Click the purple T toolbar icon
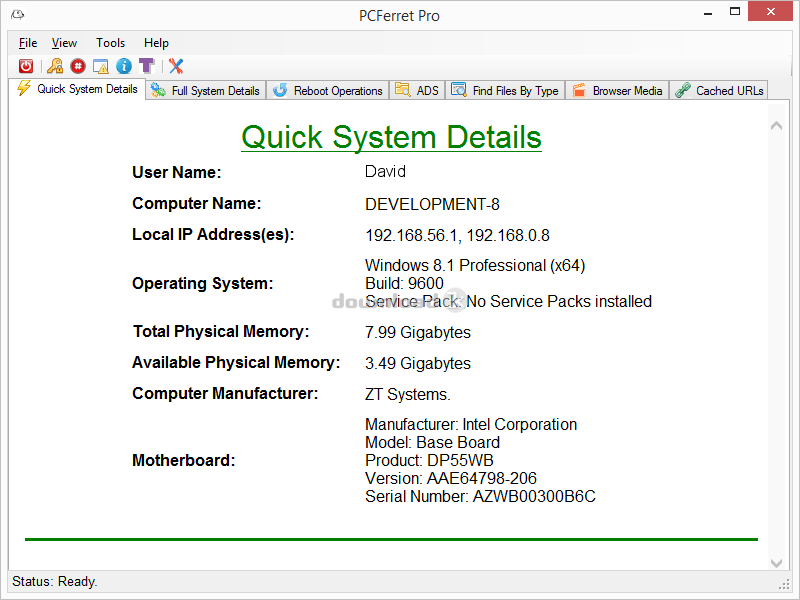The width and height of the screenshot is (800, 600). (147, 66)
